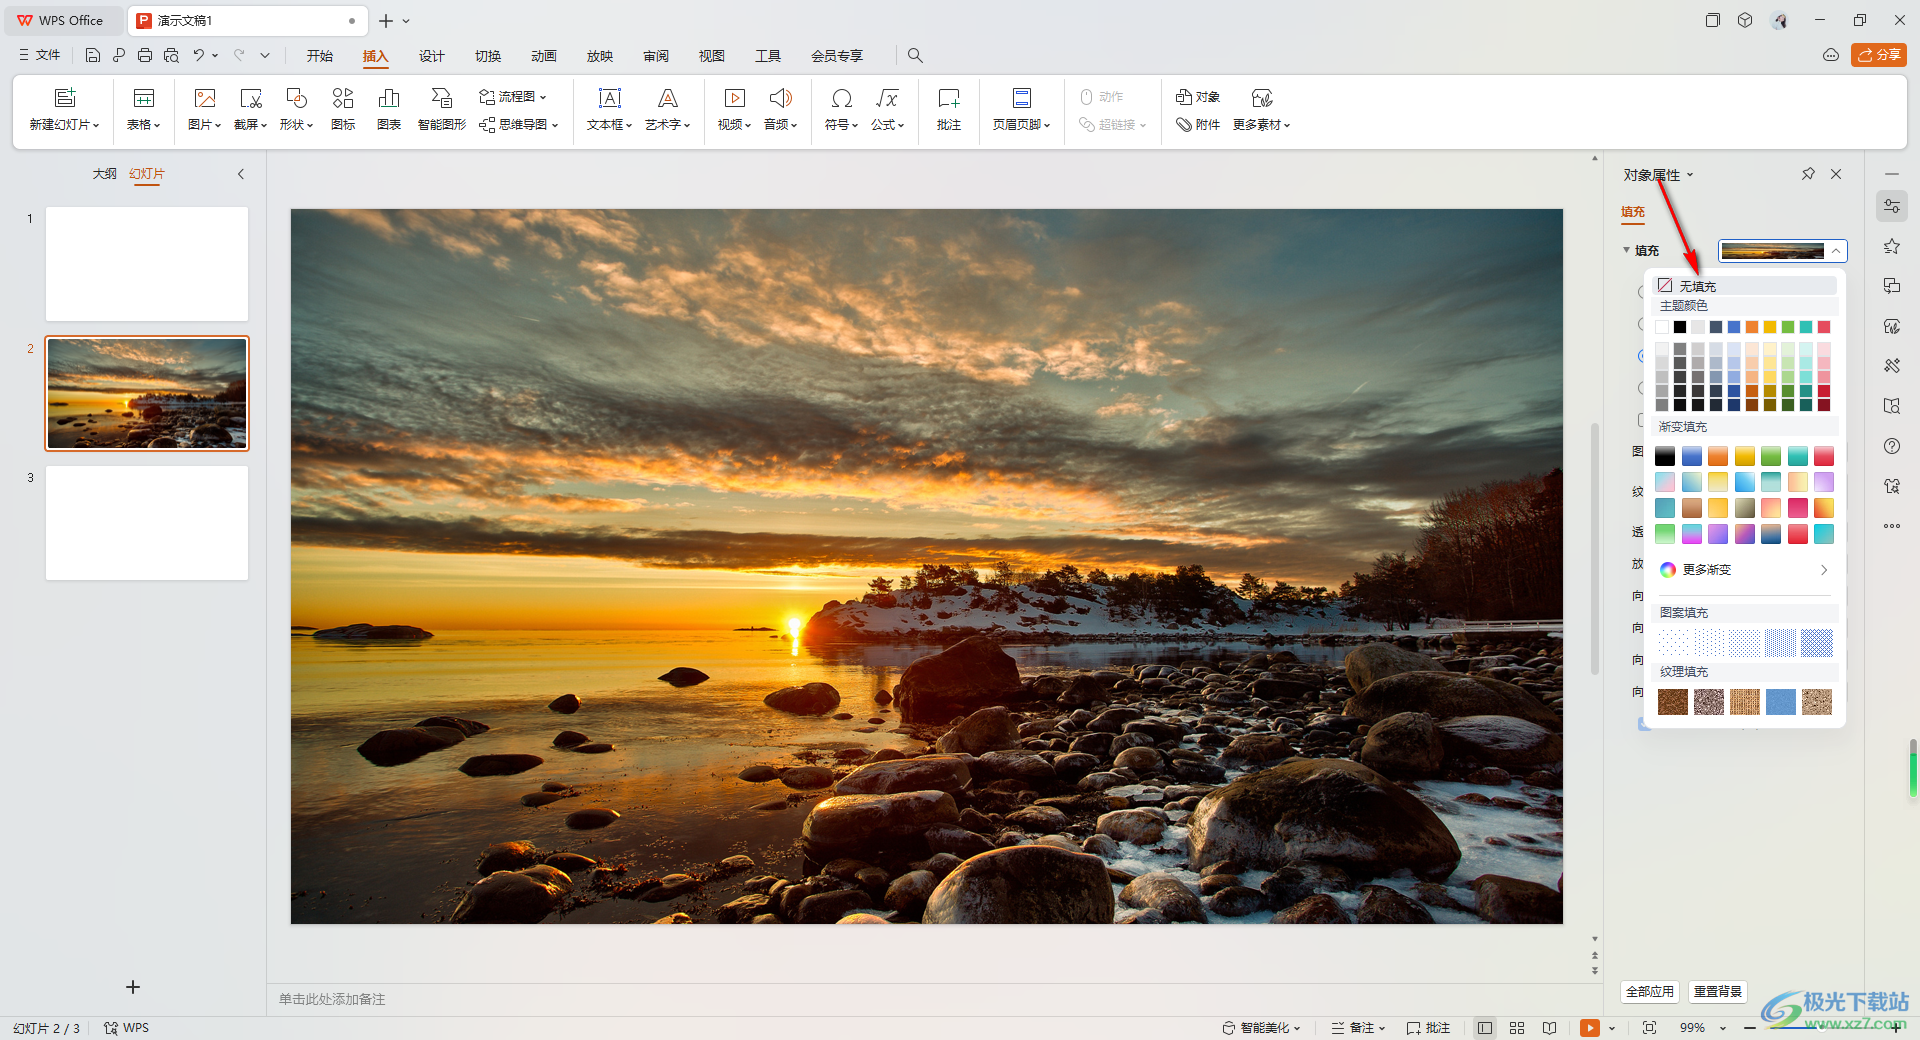The width and height of the screenshot is (1920, 1040).
Task: Collapse the slide thumbnail pane arrow
Action: click(x=241, y=174)
